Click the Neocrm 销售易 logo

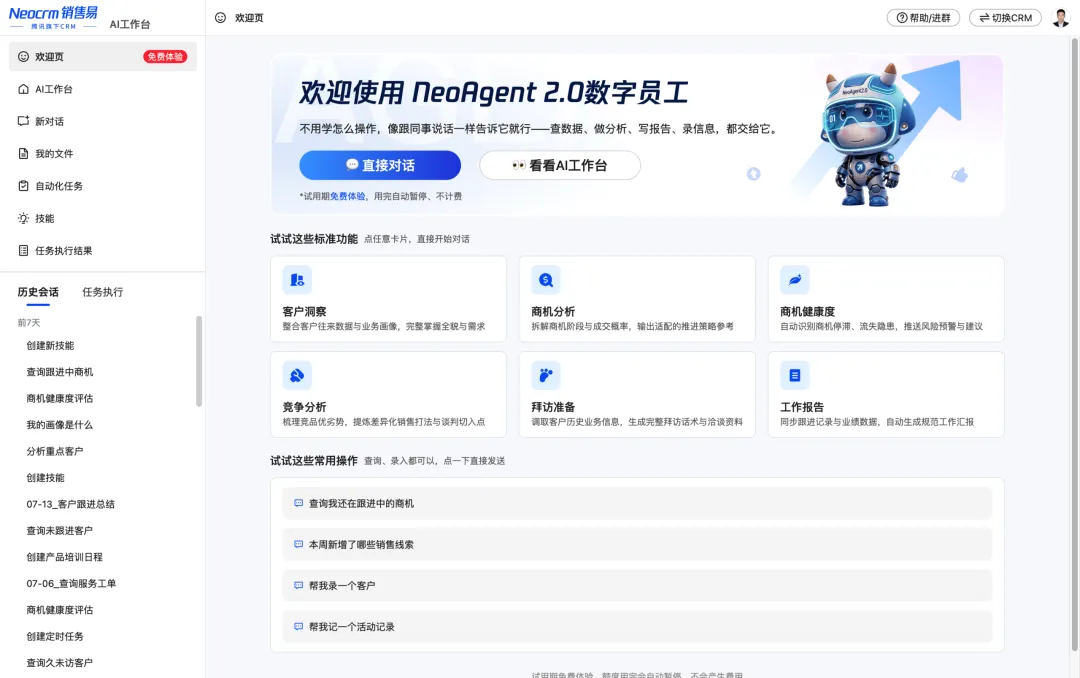(x=54, y=17)
